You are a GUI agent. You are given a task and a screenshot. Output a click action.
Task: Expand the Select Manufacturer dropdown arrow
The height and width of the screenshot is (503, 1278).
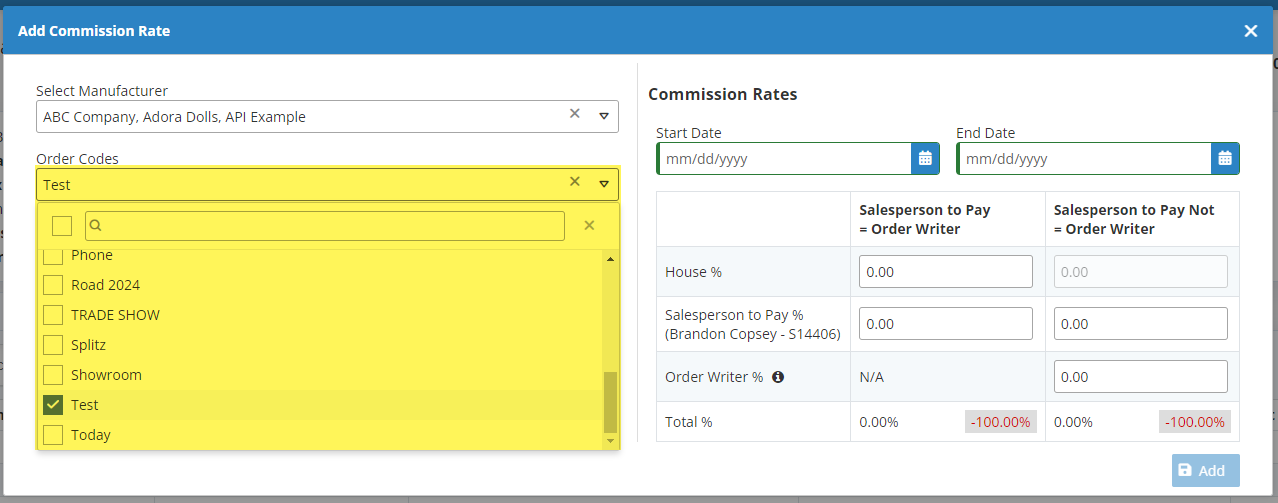coord(604,116)
